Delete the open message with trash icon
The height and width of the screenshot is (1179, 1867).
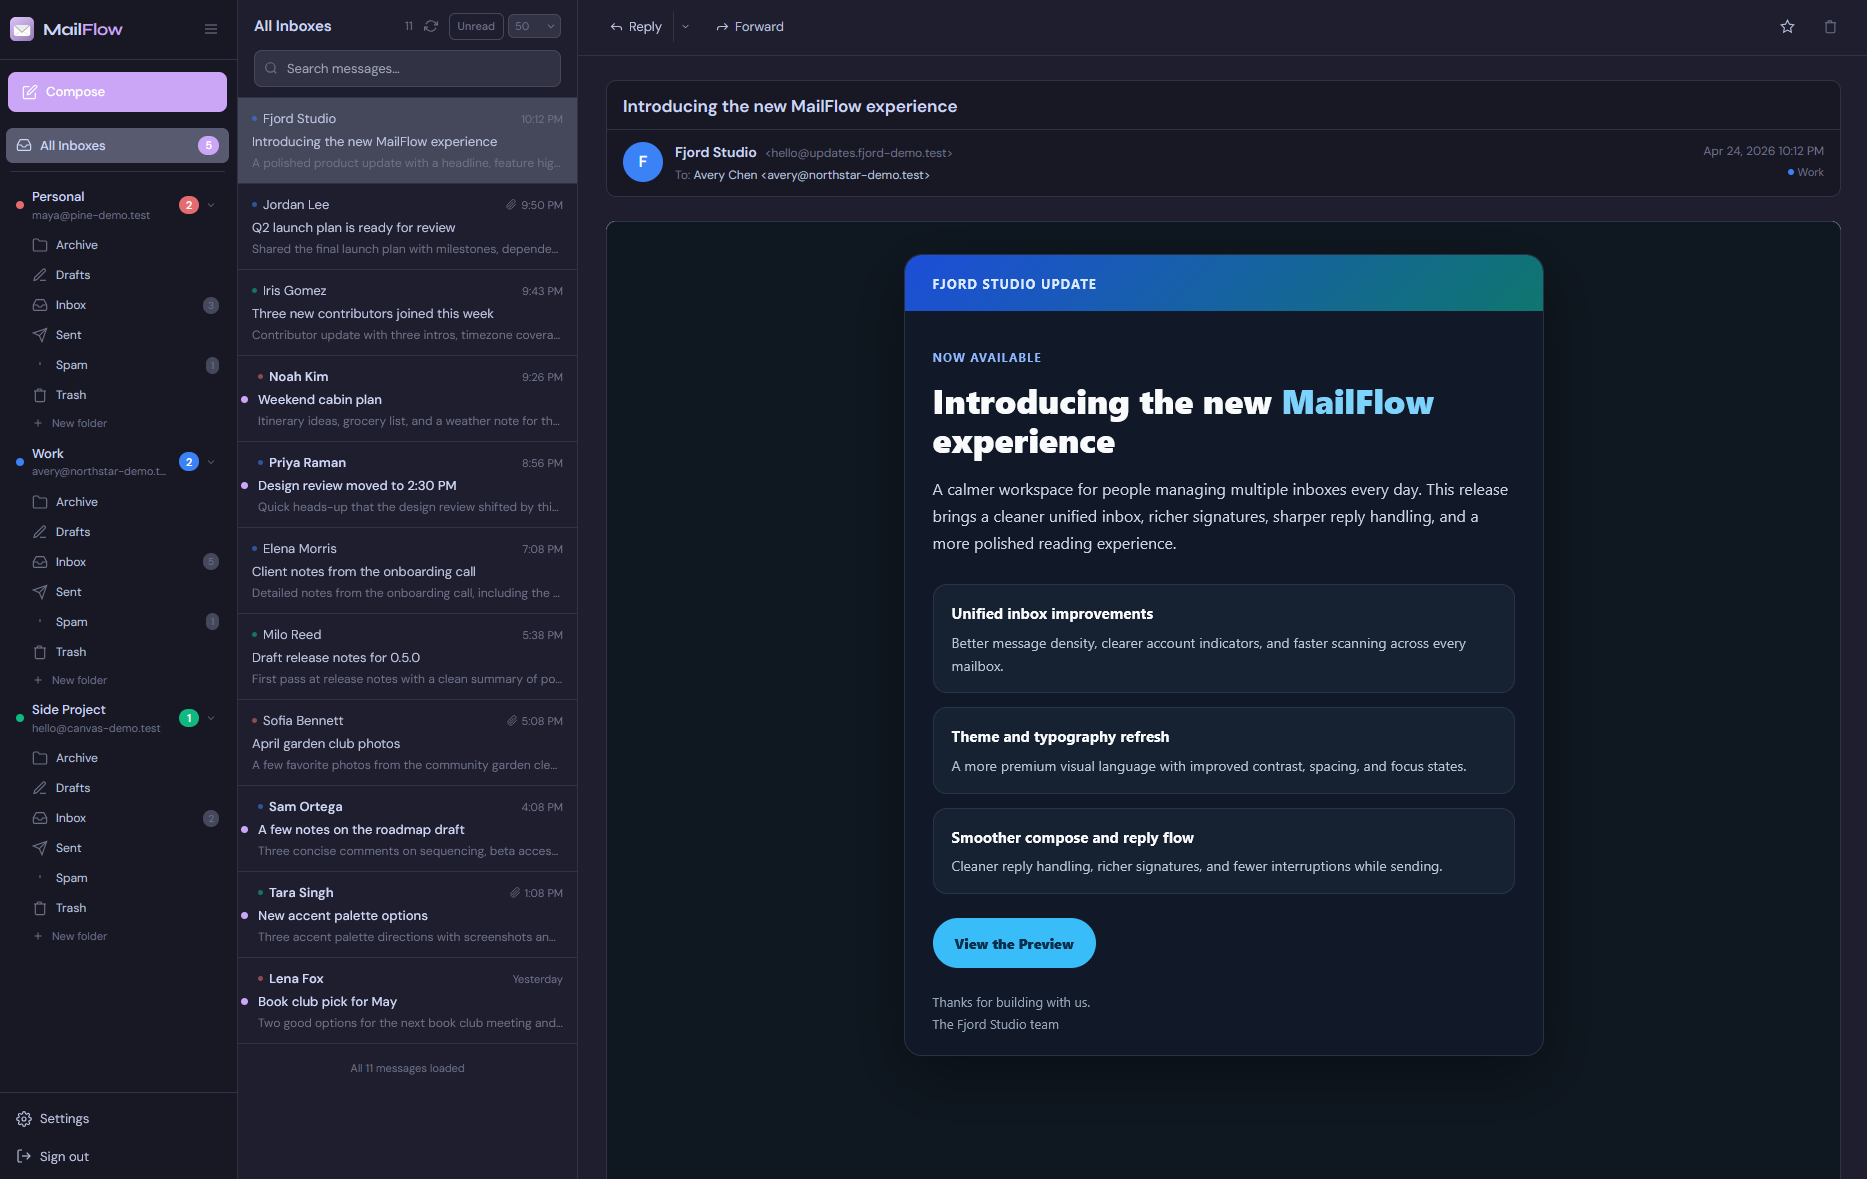click(1830, 27)
